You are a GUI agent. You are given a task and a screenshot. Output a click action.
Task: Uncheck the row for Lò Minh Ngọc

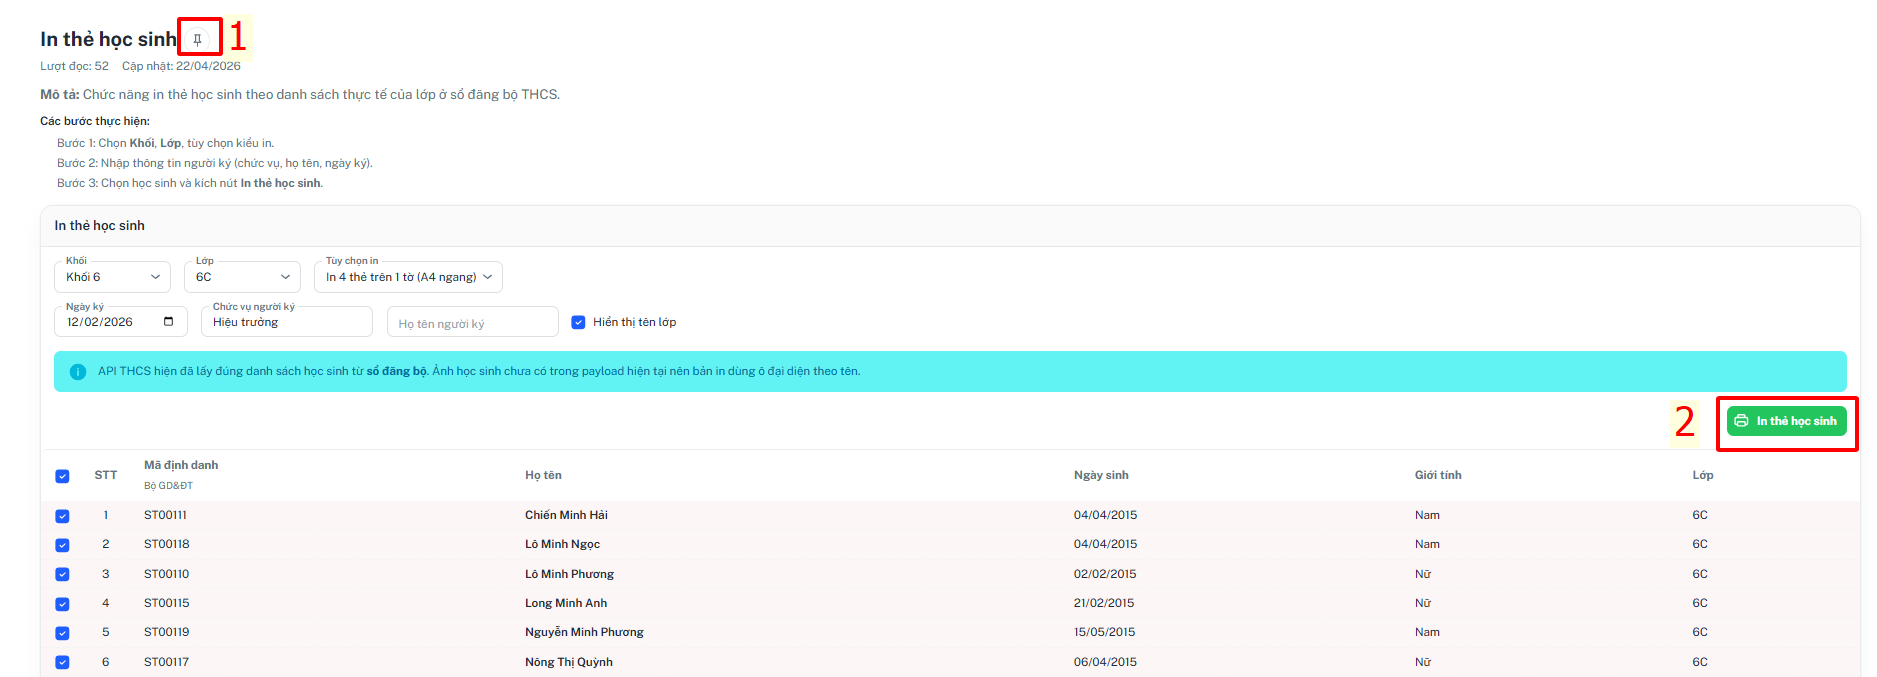tap(62, 545)
